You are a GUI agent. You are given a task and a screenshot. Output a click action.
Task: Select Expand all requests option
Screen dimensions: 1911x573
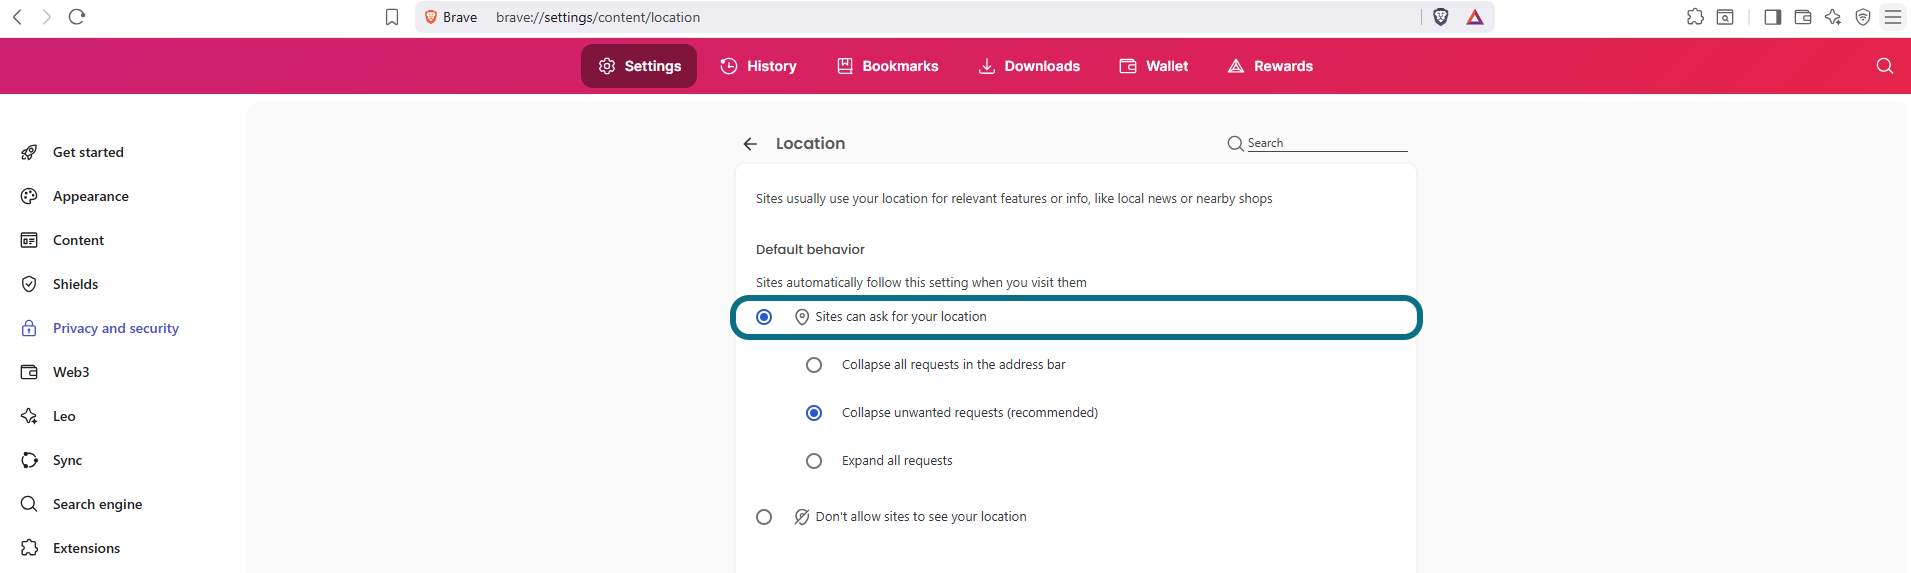coord(814,461)
